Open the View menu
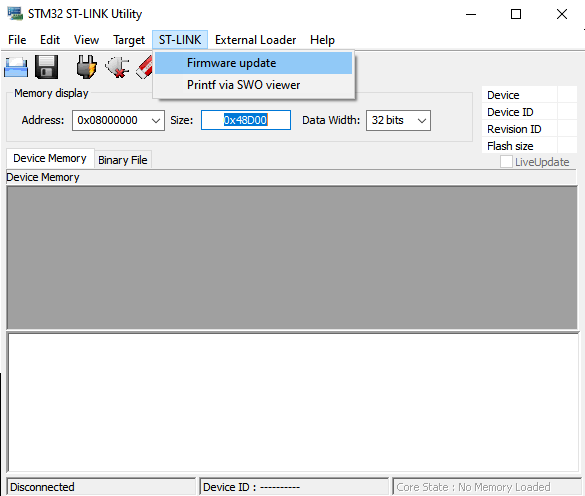The width and height of the screenshot is (585, 496). point(87,40)
